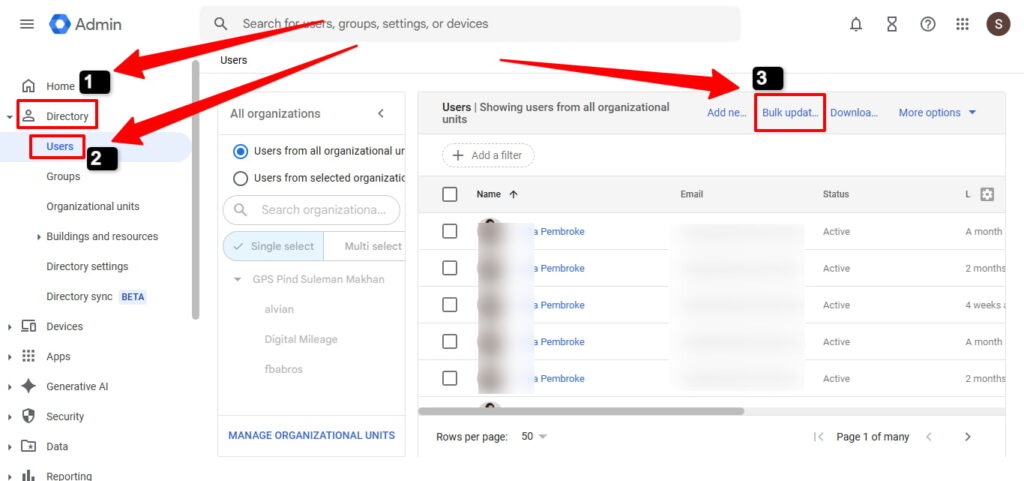This screenshot has width=1024, height=481.
Task: Open Organizational units in sidebar
Action: (93, 207)
